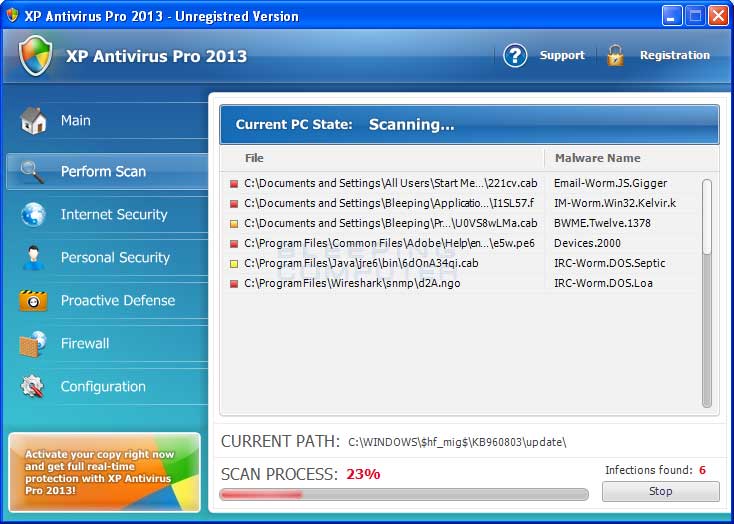Click the scan results vertical scrollbar
The image size is (734, 524).
point(707,293)
